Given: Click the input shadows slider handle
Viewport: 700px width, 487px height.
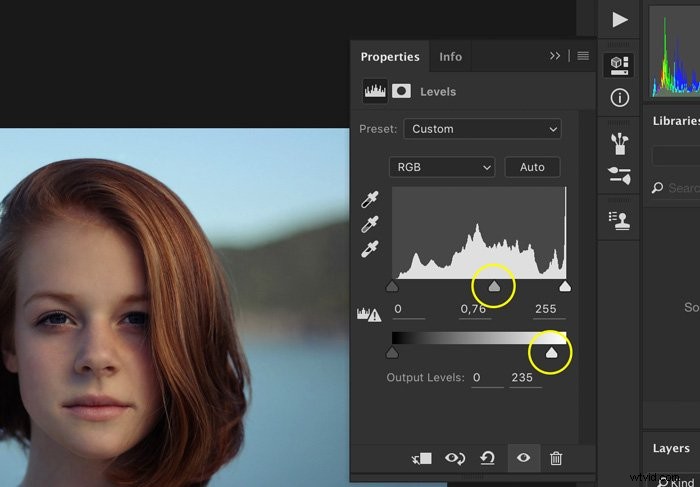Looking at the screenshot, I should pos(392,286).
